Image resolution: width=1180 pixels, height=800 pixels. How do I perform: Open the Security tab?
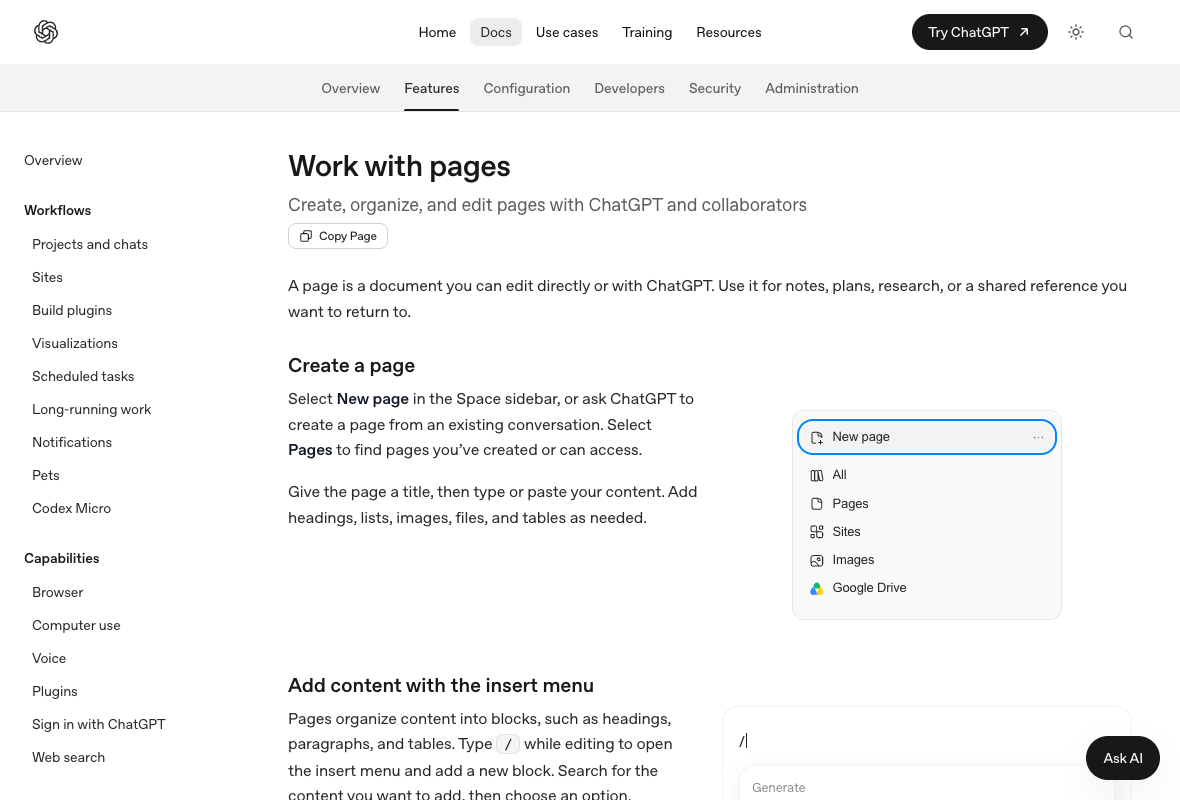[715, 88]
